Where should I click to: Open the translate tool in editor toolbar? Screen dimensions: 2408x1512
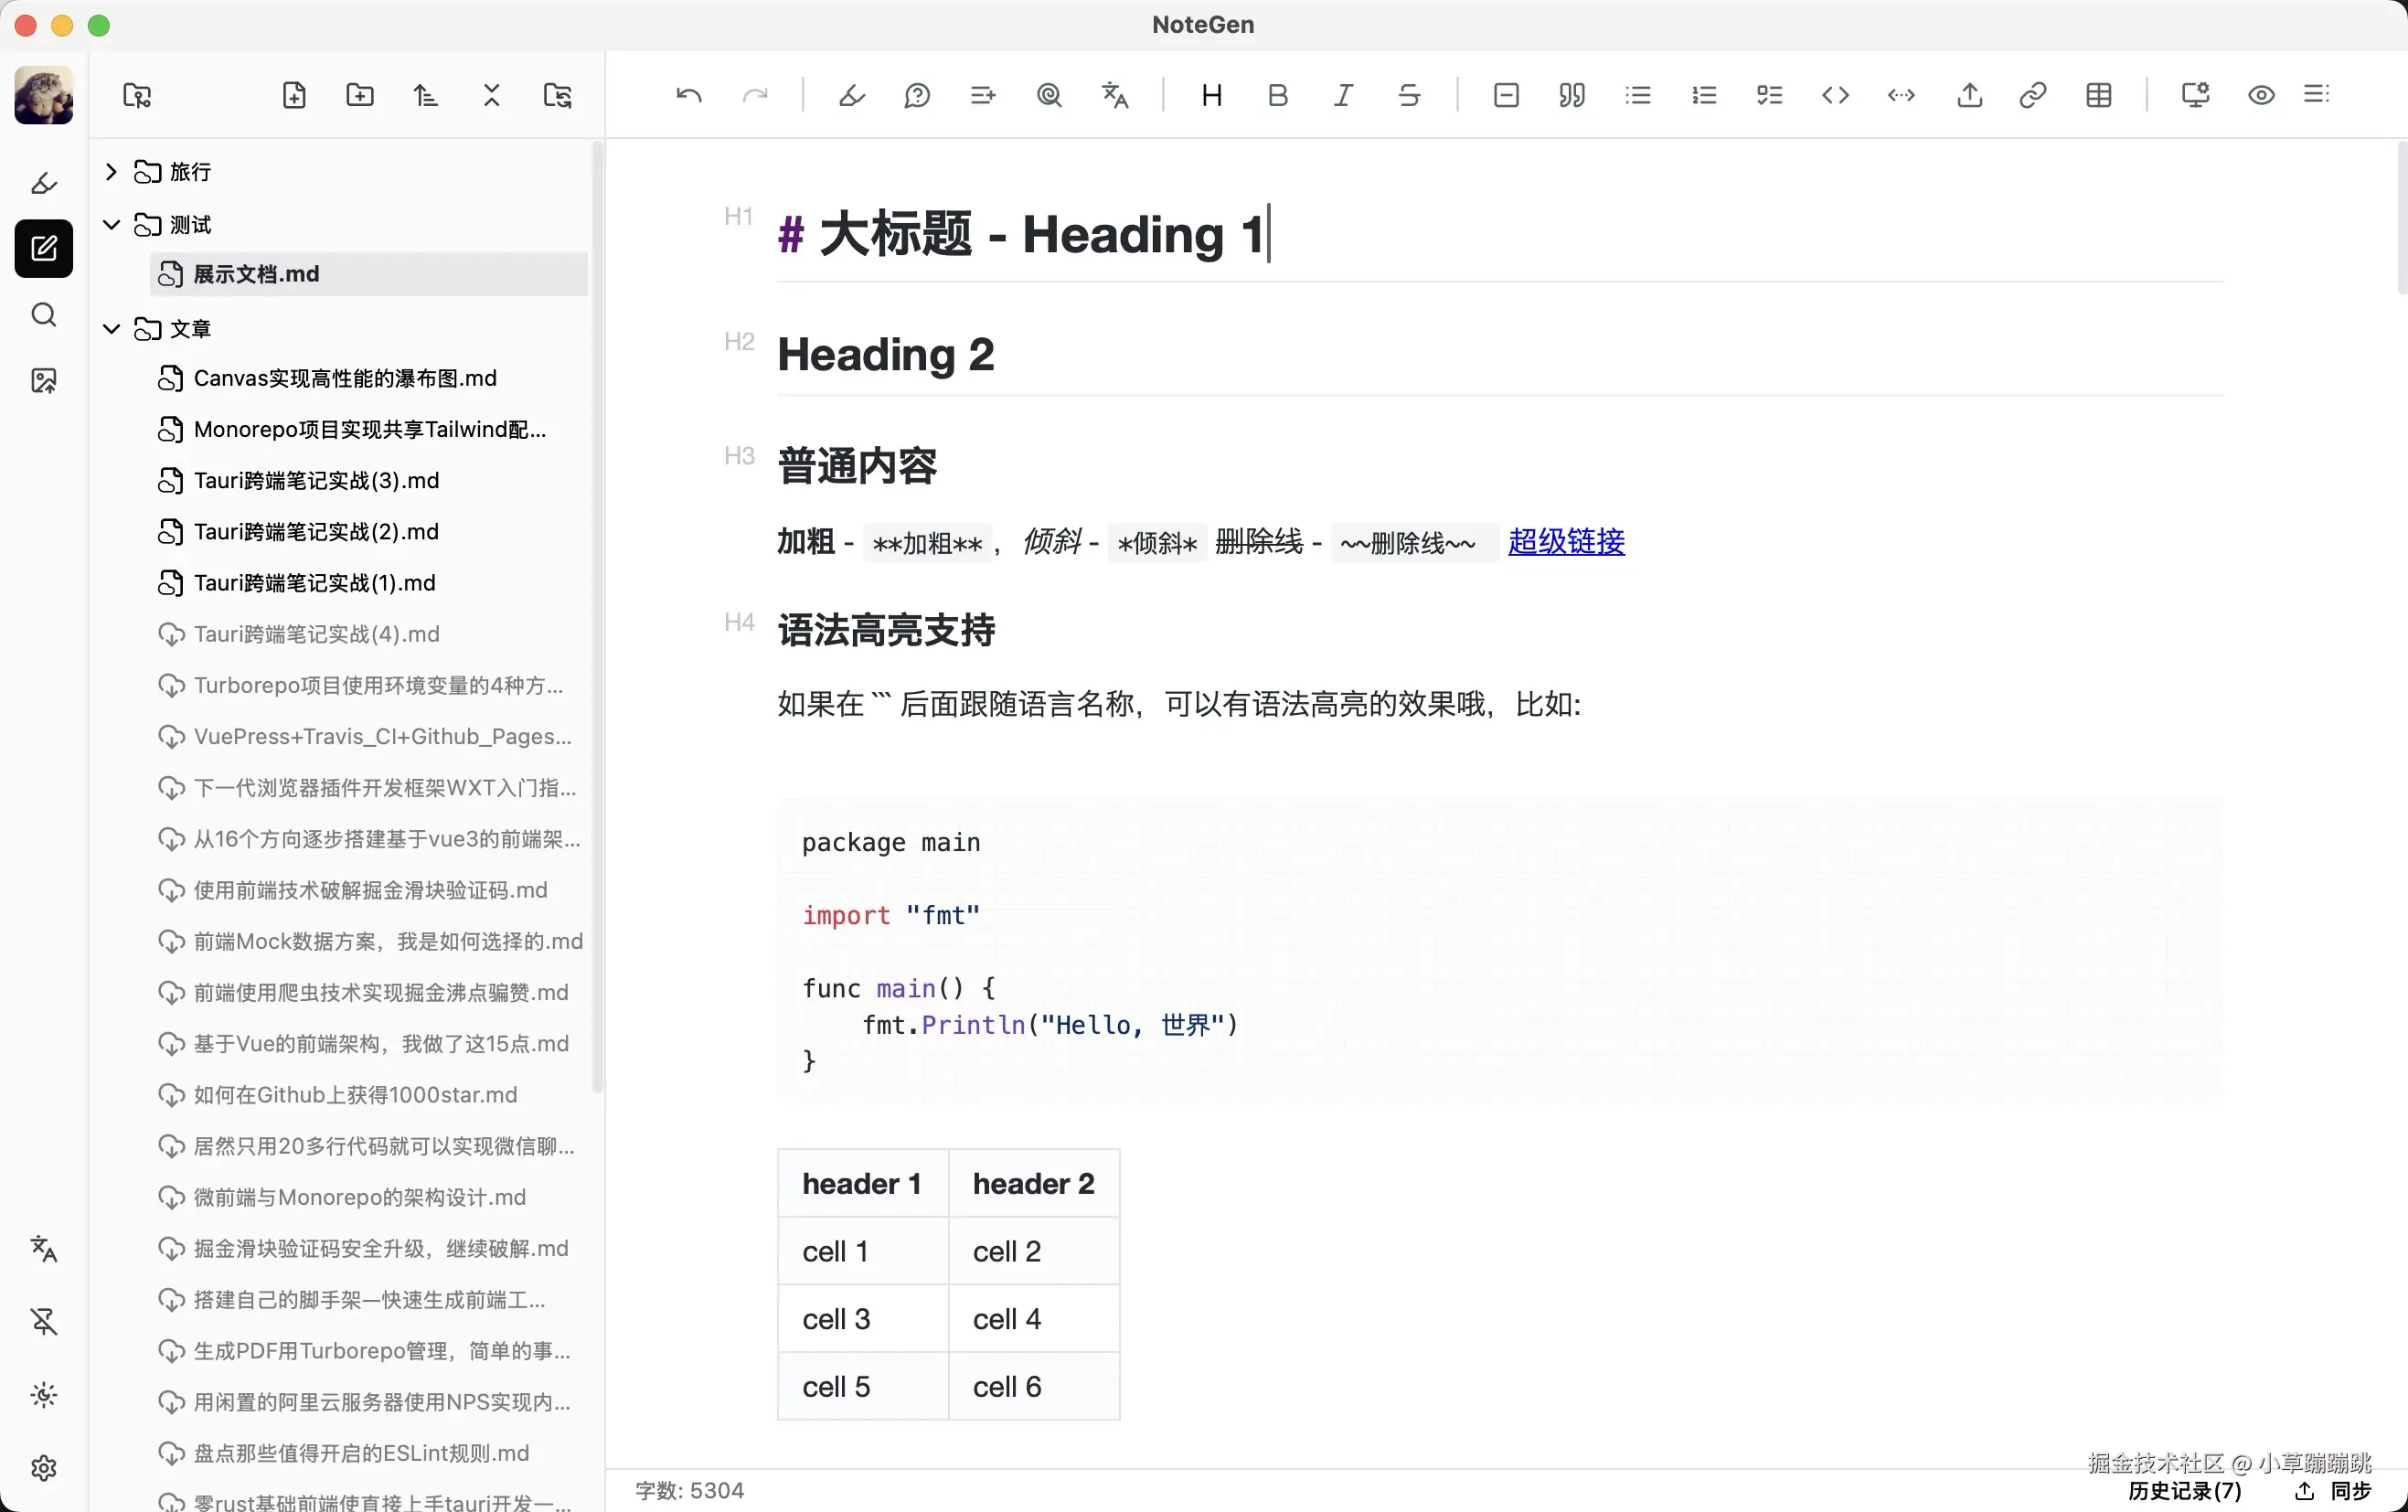1115,95
